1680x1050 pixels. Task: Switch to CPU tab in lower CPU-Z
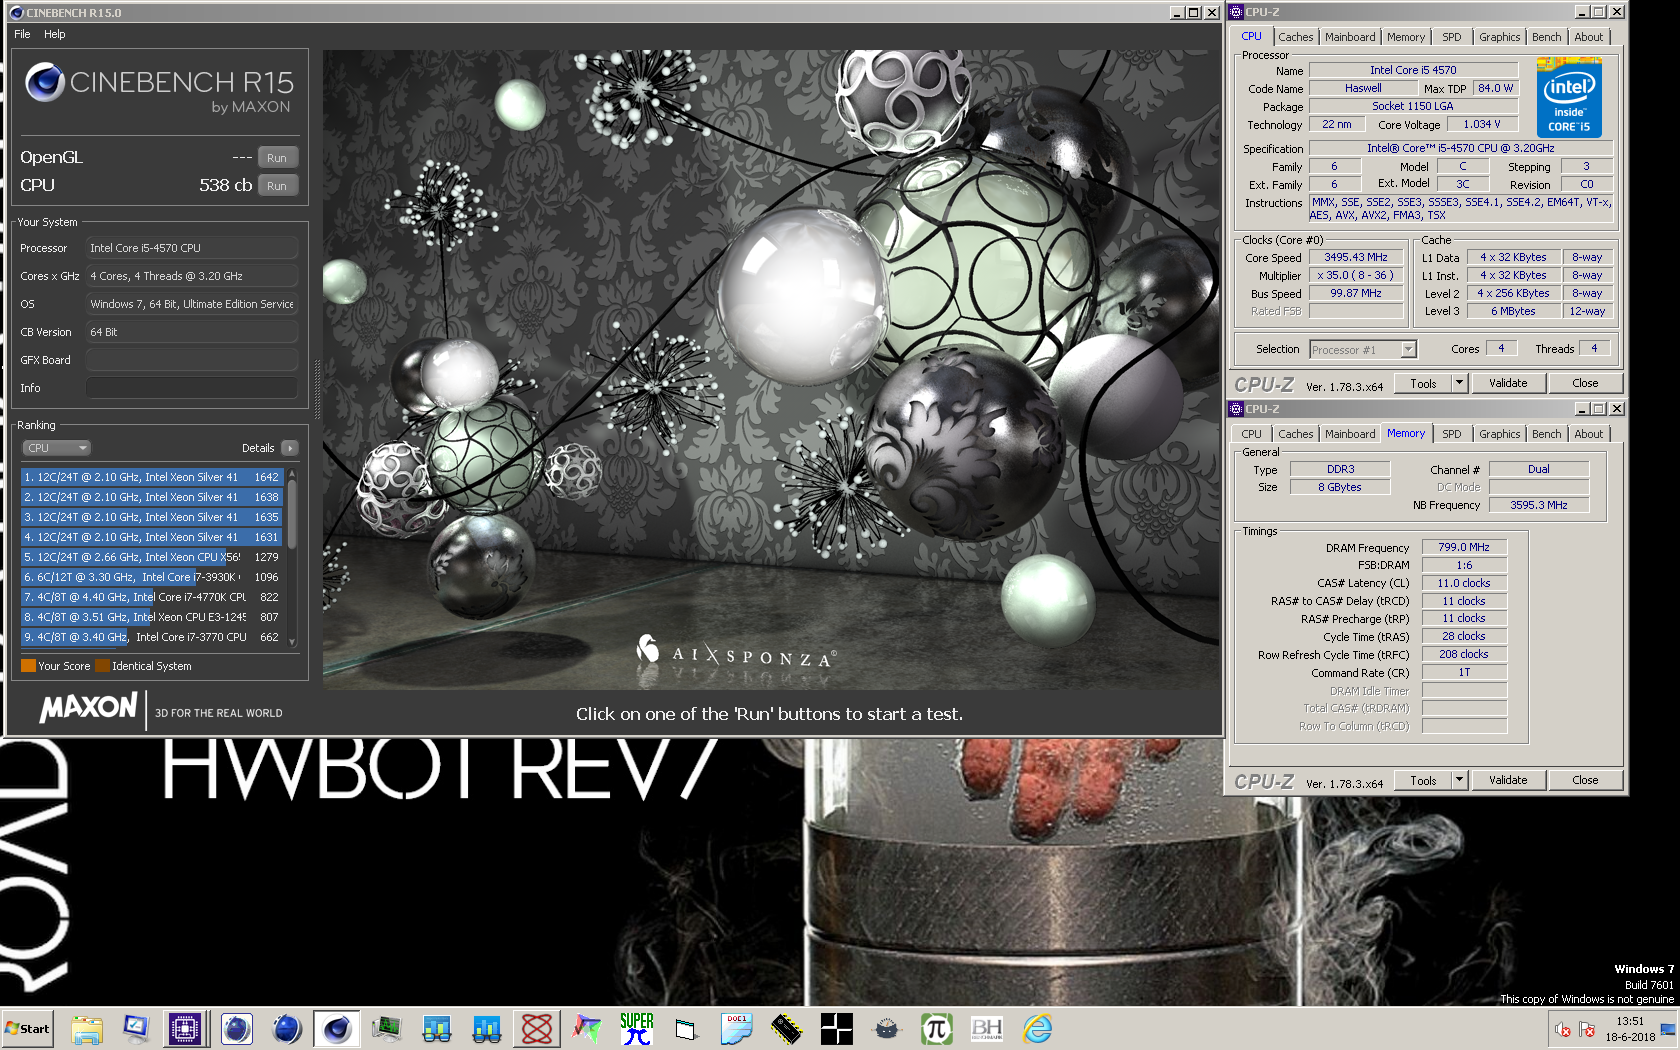[x=1252, y=434]
